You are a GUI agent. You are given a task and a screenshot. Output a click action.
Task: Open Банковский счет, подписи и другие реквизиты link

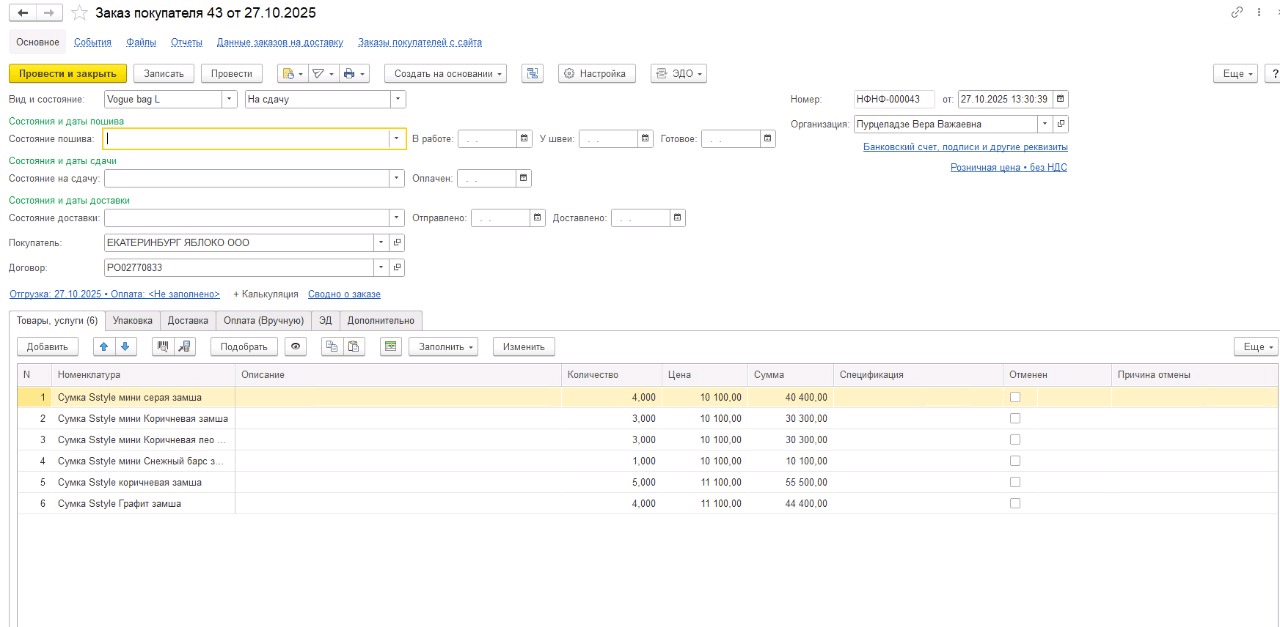[965, 147]
